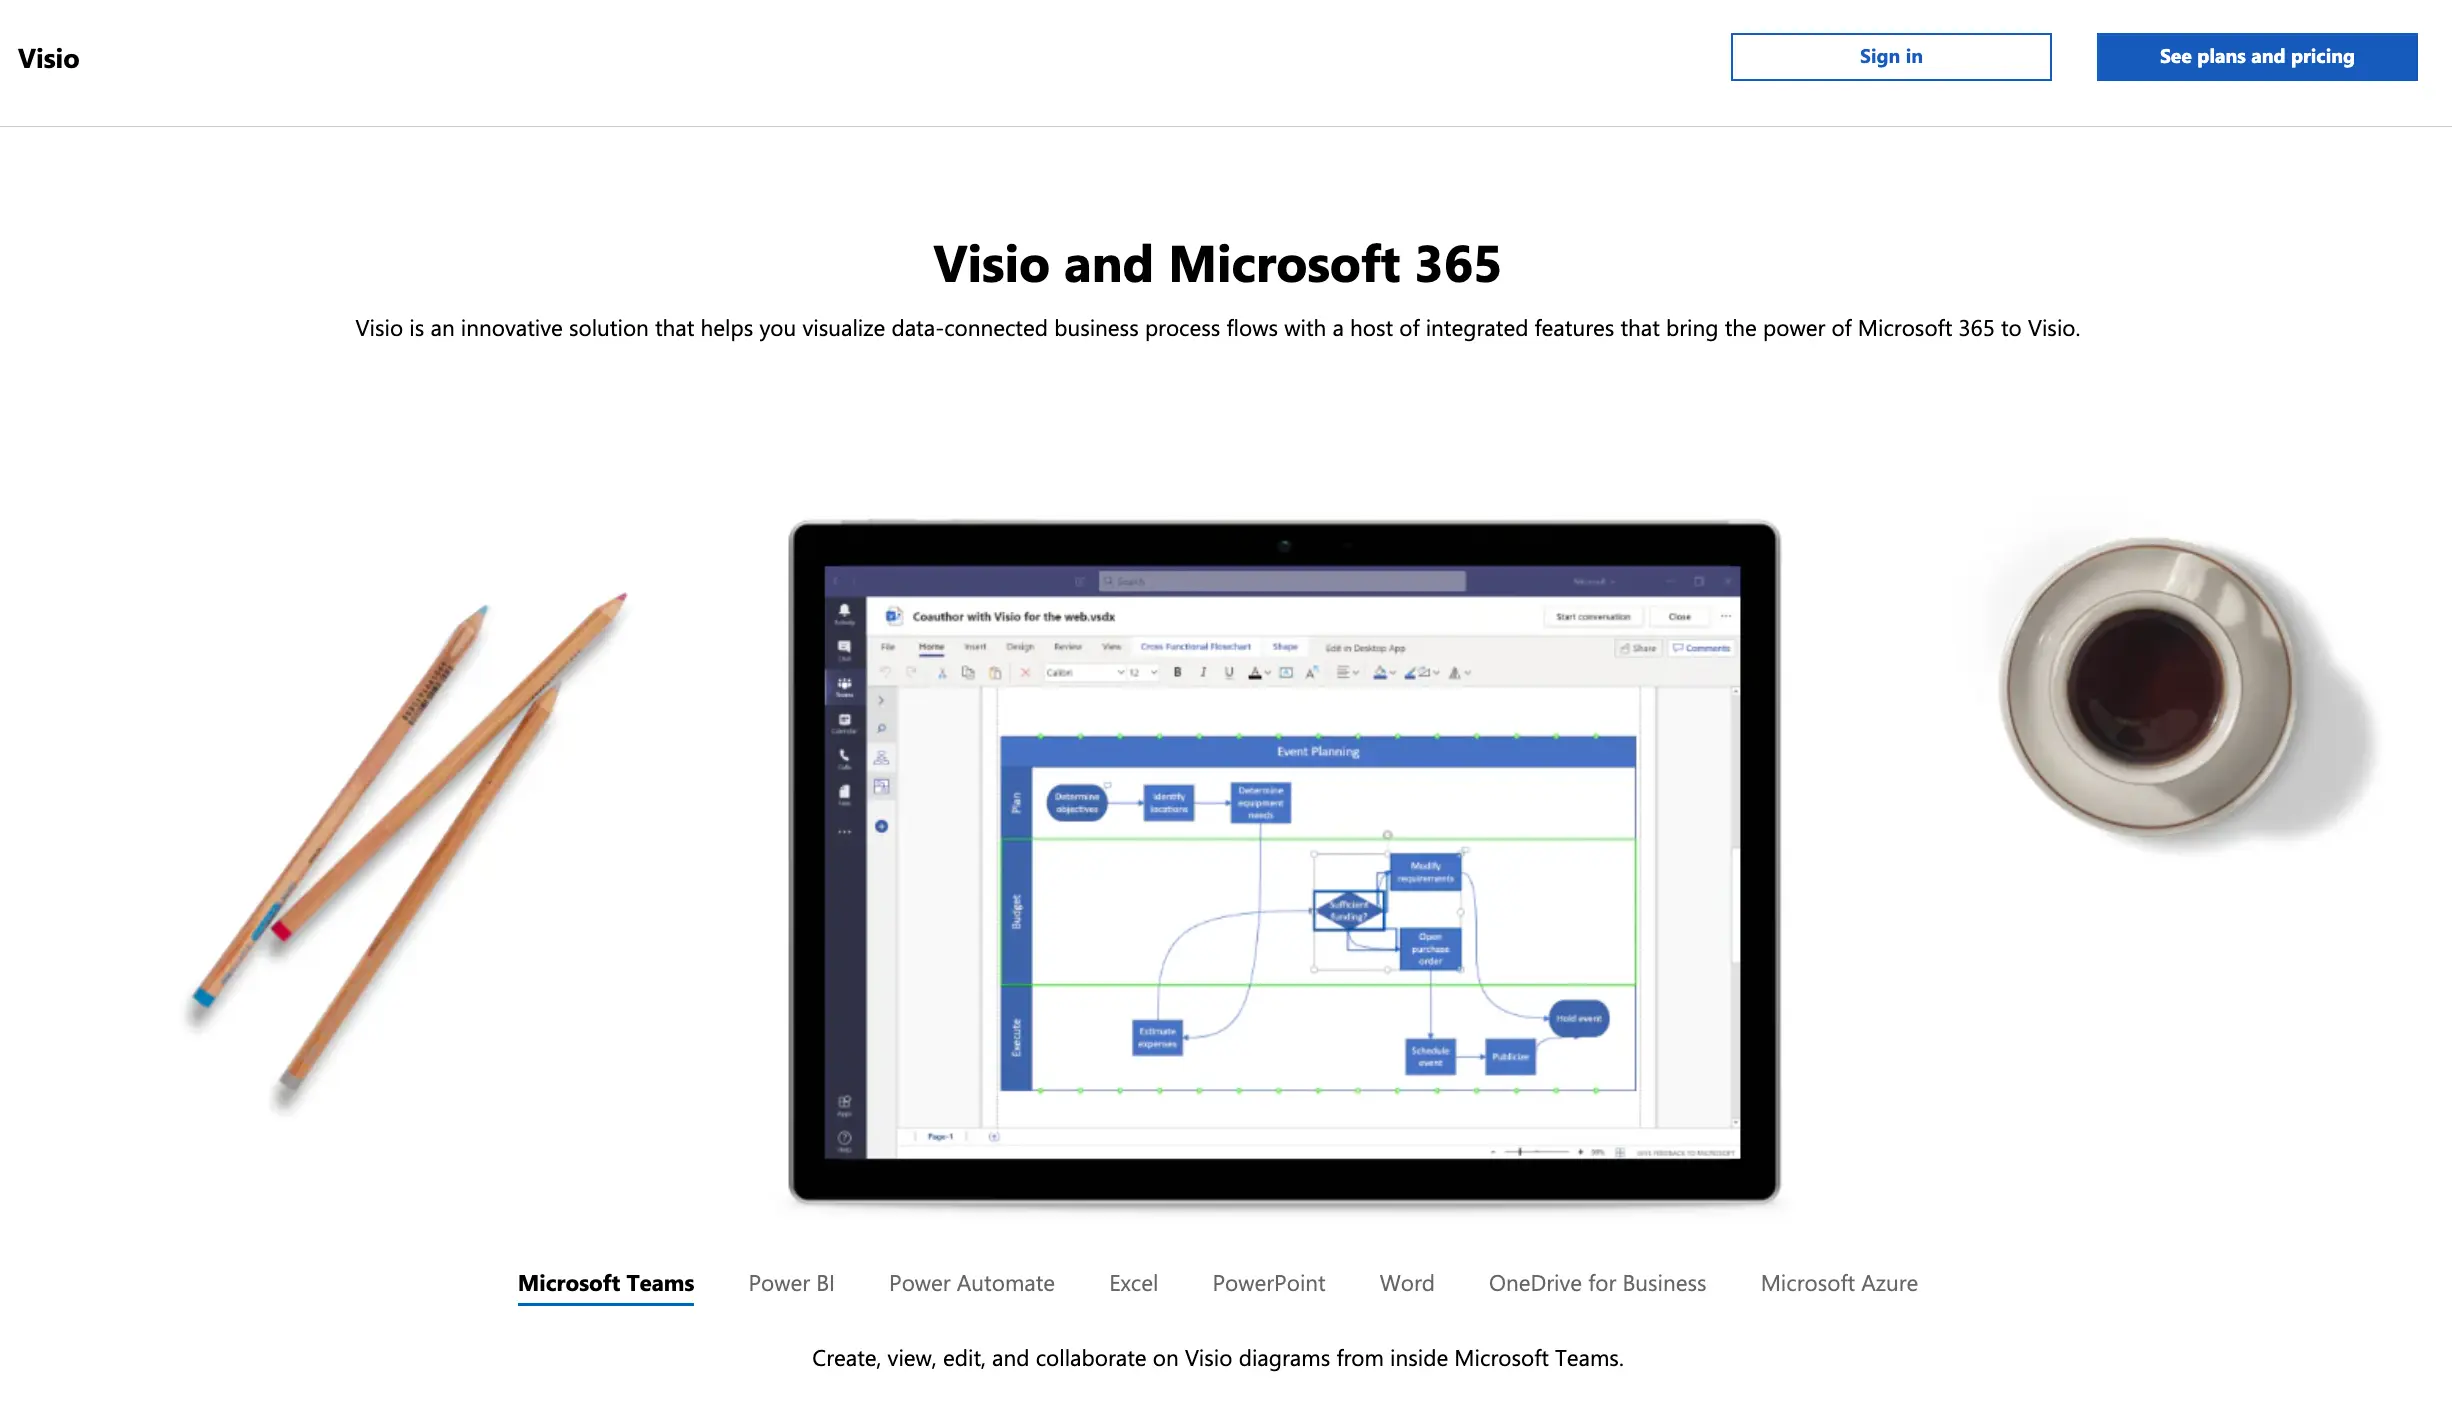Screen dimensions: 2452x1410
Task: Switch to the Power BI tab
Action: [791, 1283]
